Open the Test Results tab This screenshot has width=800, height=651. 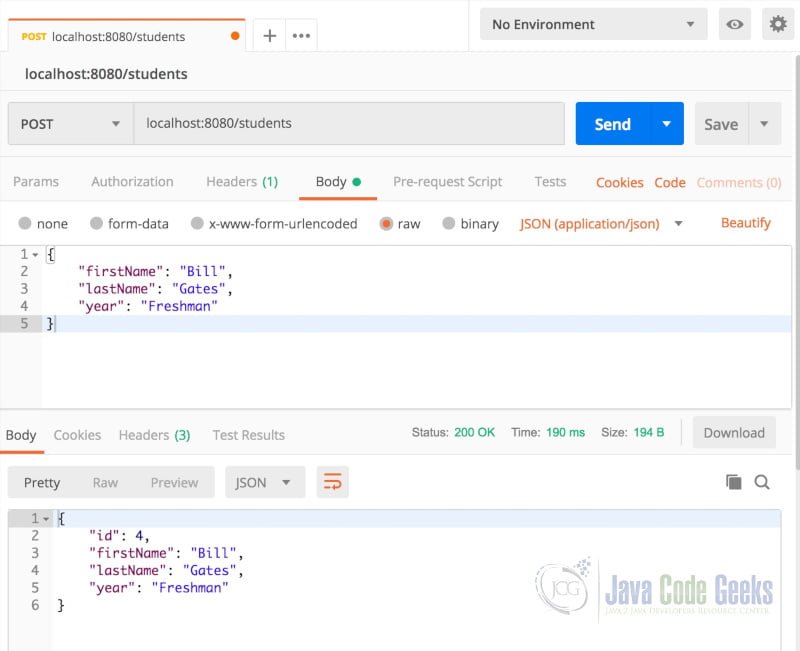click(x=248, y=435)
